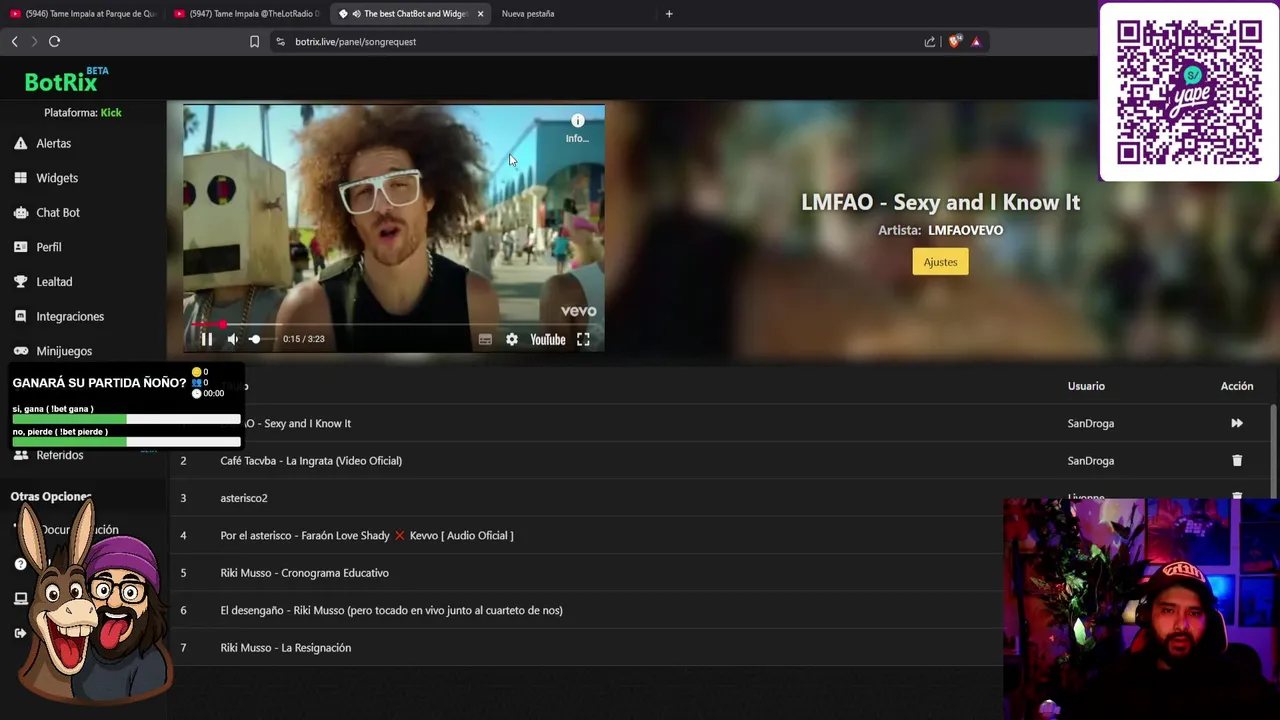The height and width of the screenshot is (720, 1280).
Task: Open the Brave Shields lion icon
Action: coord(955,41)
